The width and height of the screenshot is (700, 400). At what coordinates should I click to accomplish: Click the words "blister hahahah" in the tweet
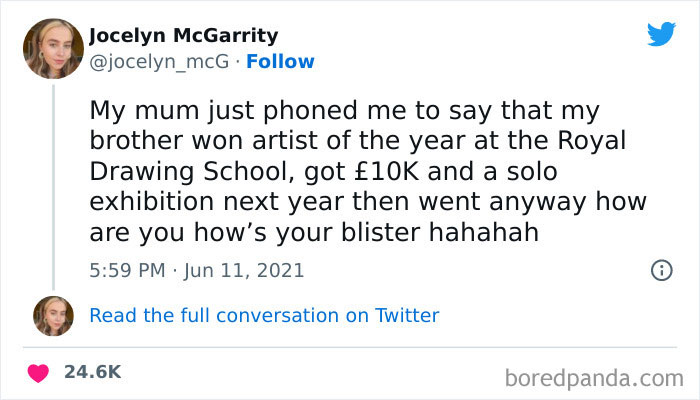tap(467, 232)
